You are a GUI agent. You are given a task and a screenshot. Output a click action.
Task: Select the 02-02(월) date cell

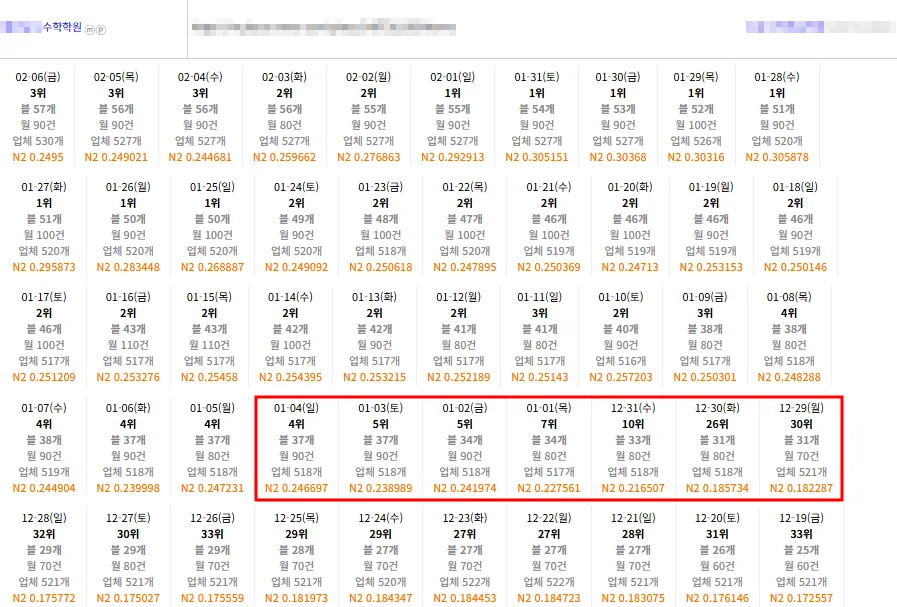(368, 77)
